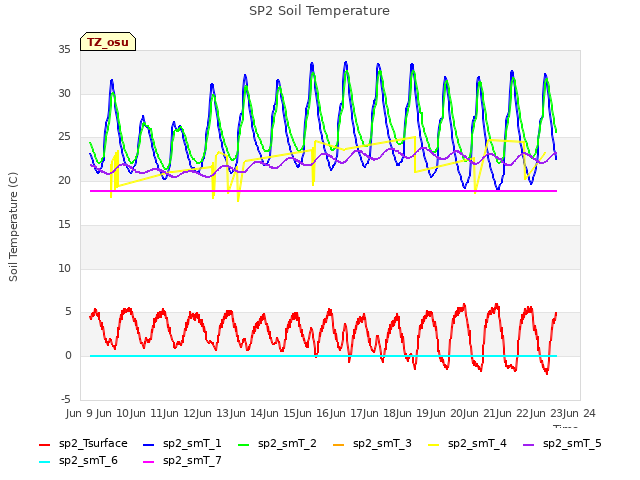Toggle sp2_smT_2 series legend label

point(287,444)
